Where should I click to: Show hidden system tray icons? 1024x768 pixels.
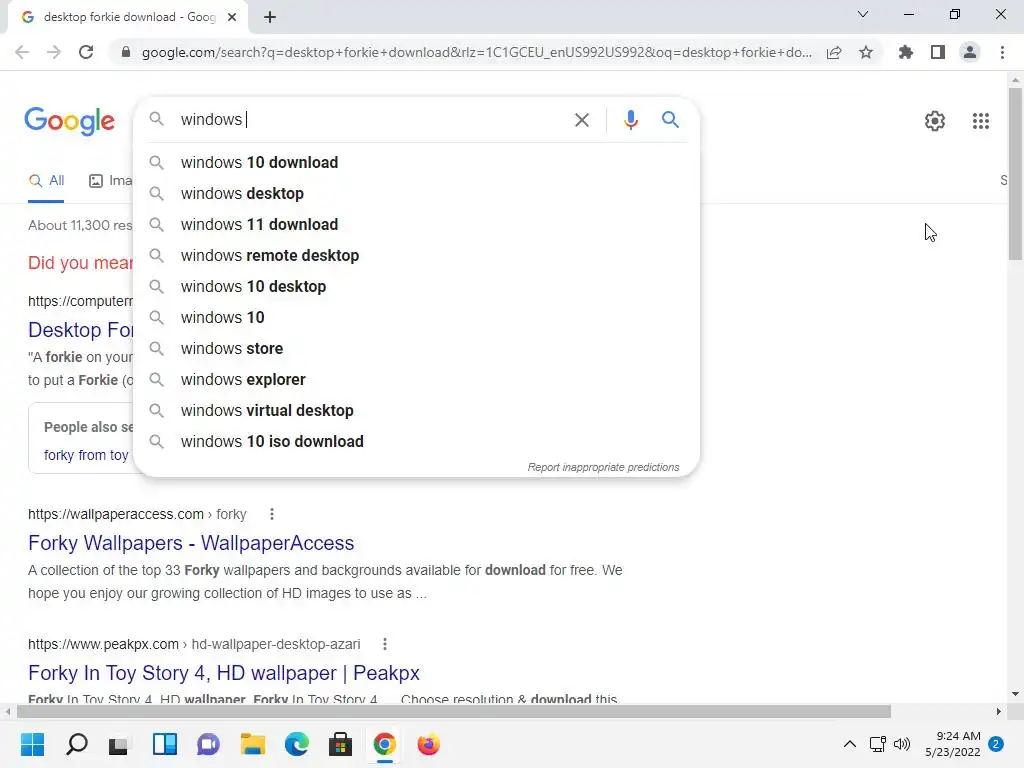[850, 744]
